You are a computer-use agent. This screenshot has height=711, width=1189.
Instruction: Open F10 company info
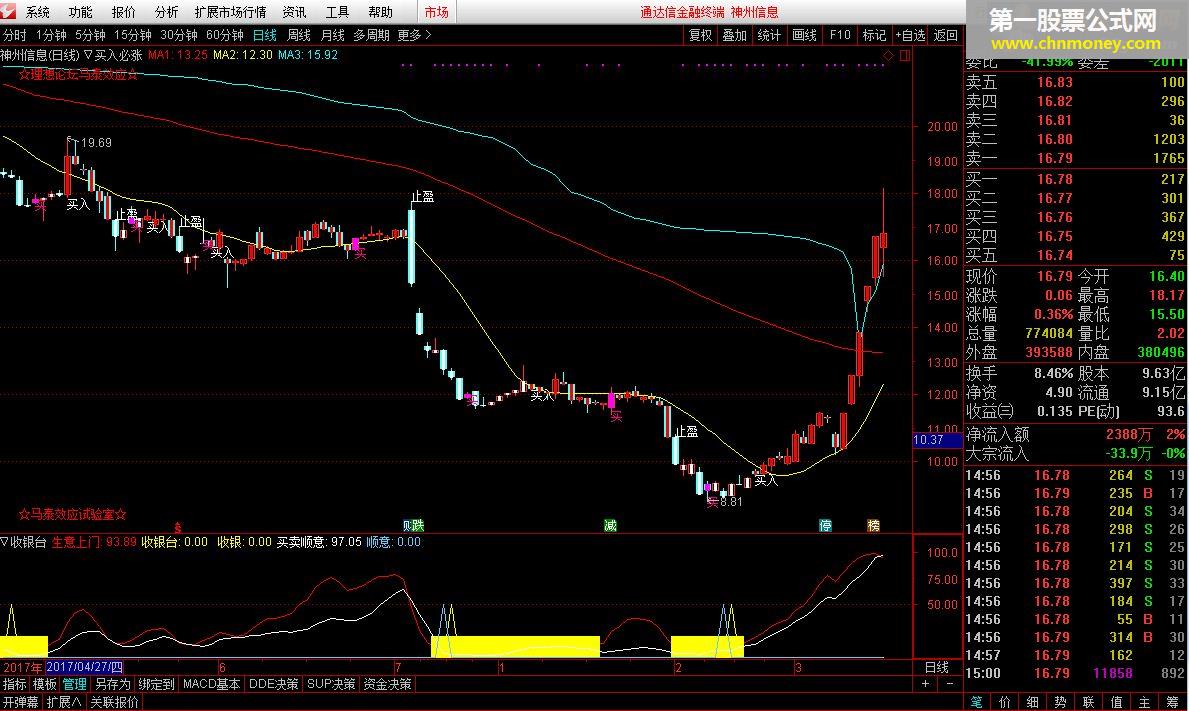click(x=839, y=35)
